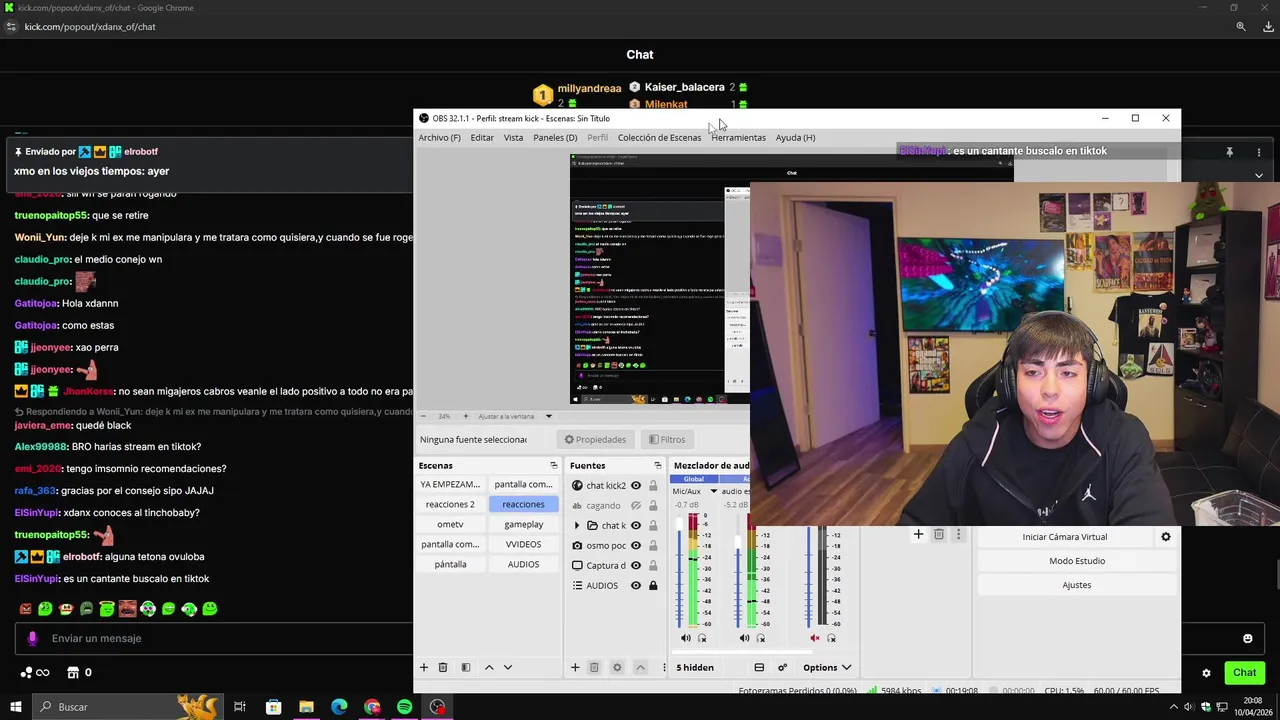Image resolution: width=1280 pixels, height=720 pixels.
Task: Click add plus icon in transitions dock
Action: coord(918,534)
